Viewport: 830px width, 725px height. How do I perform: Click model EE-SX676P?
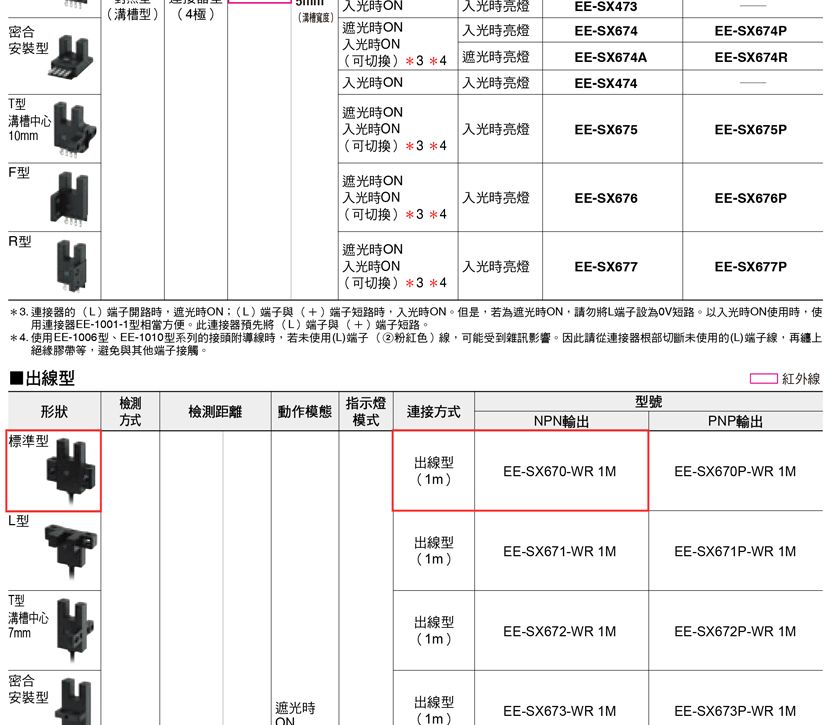pyautogui.click(x=750, y=198)
